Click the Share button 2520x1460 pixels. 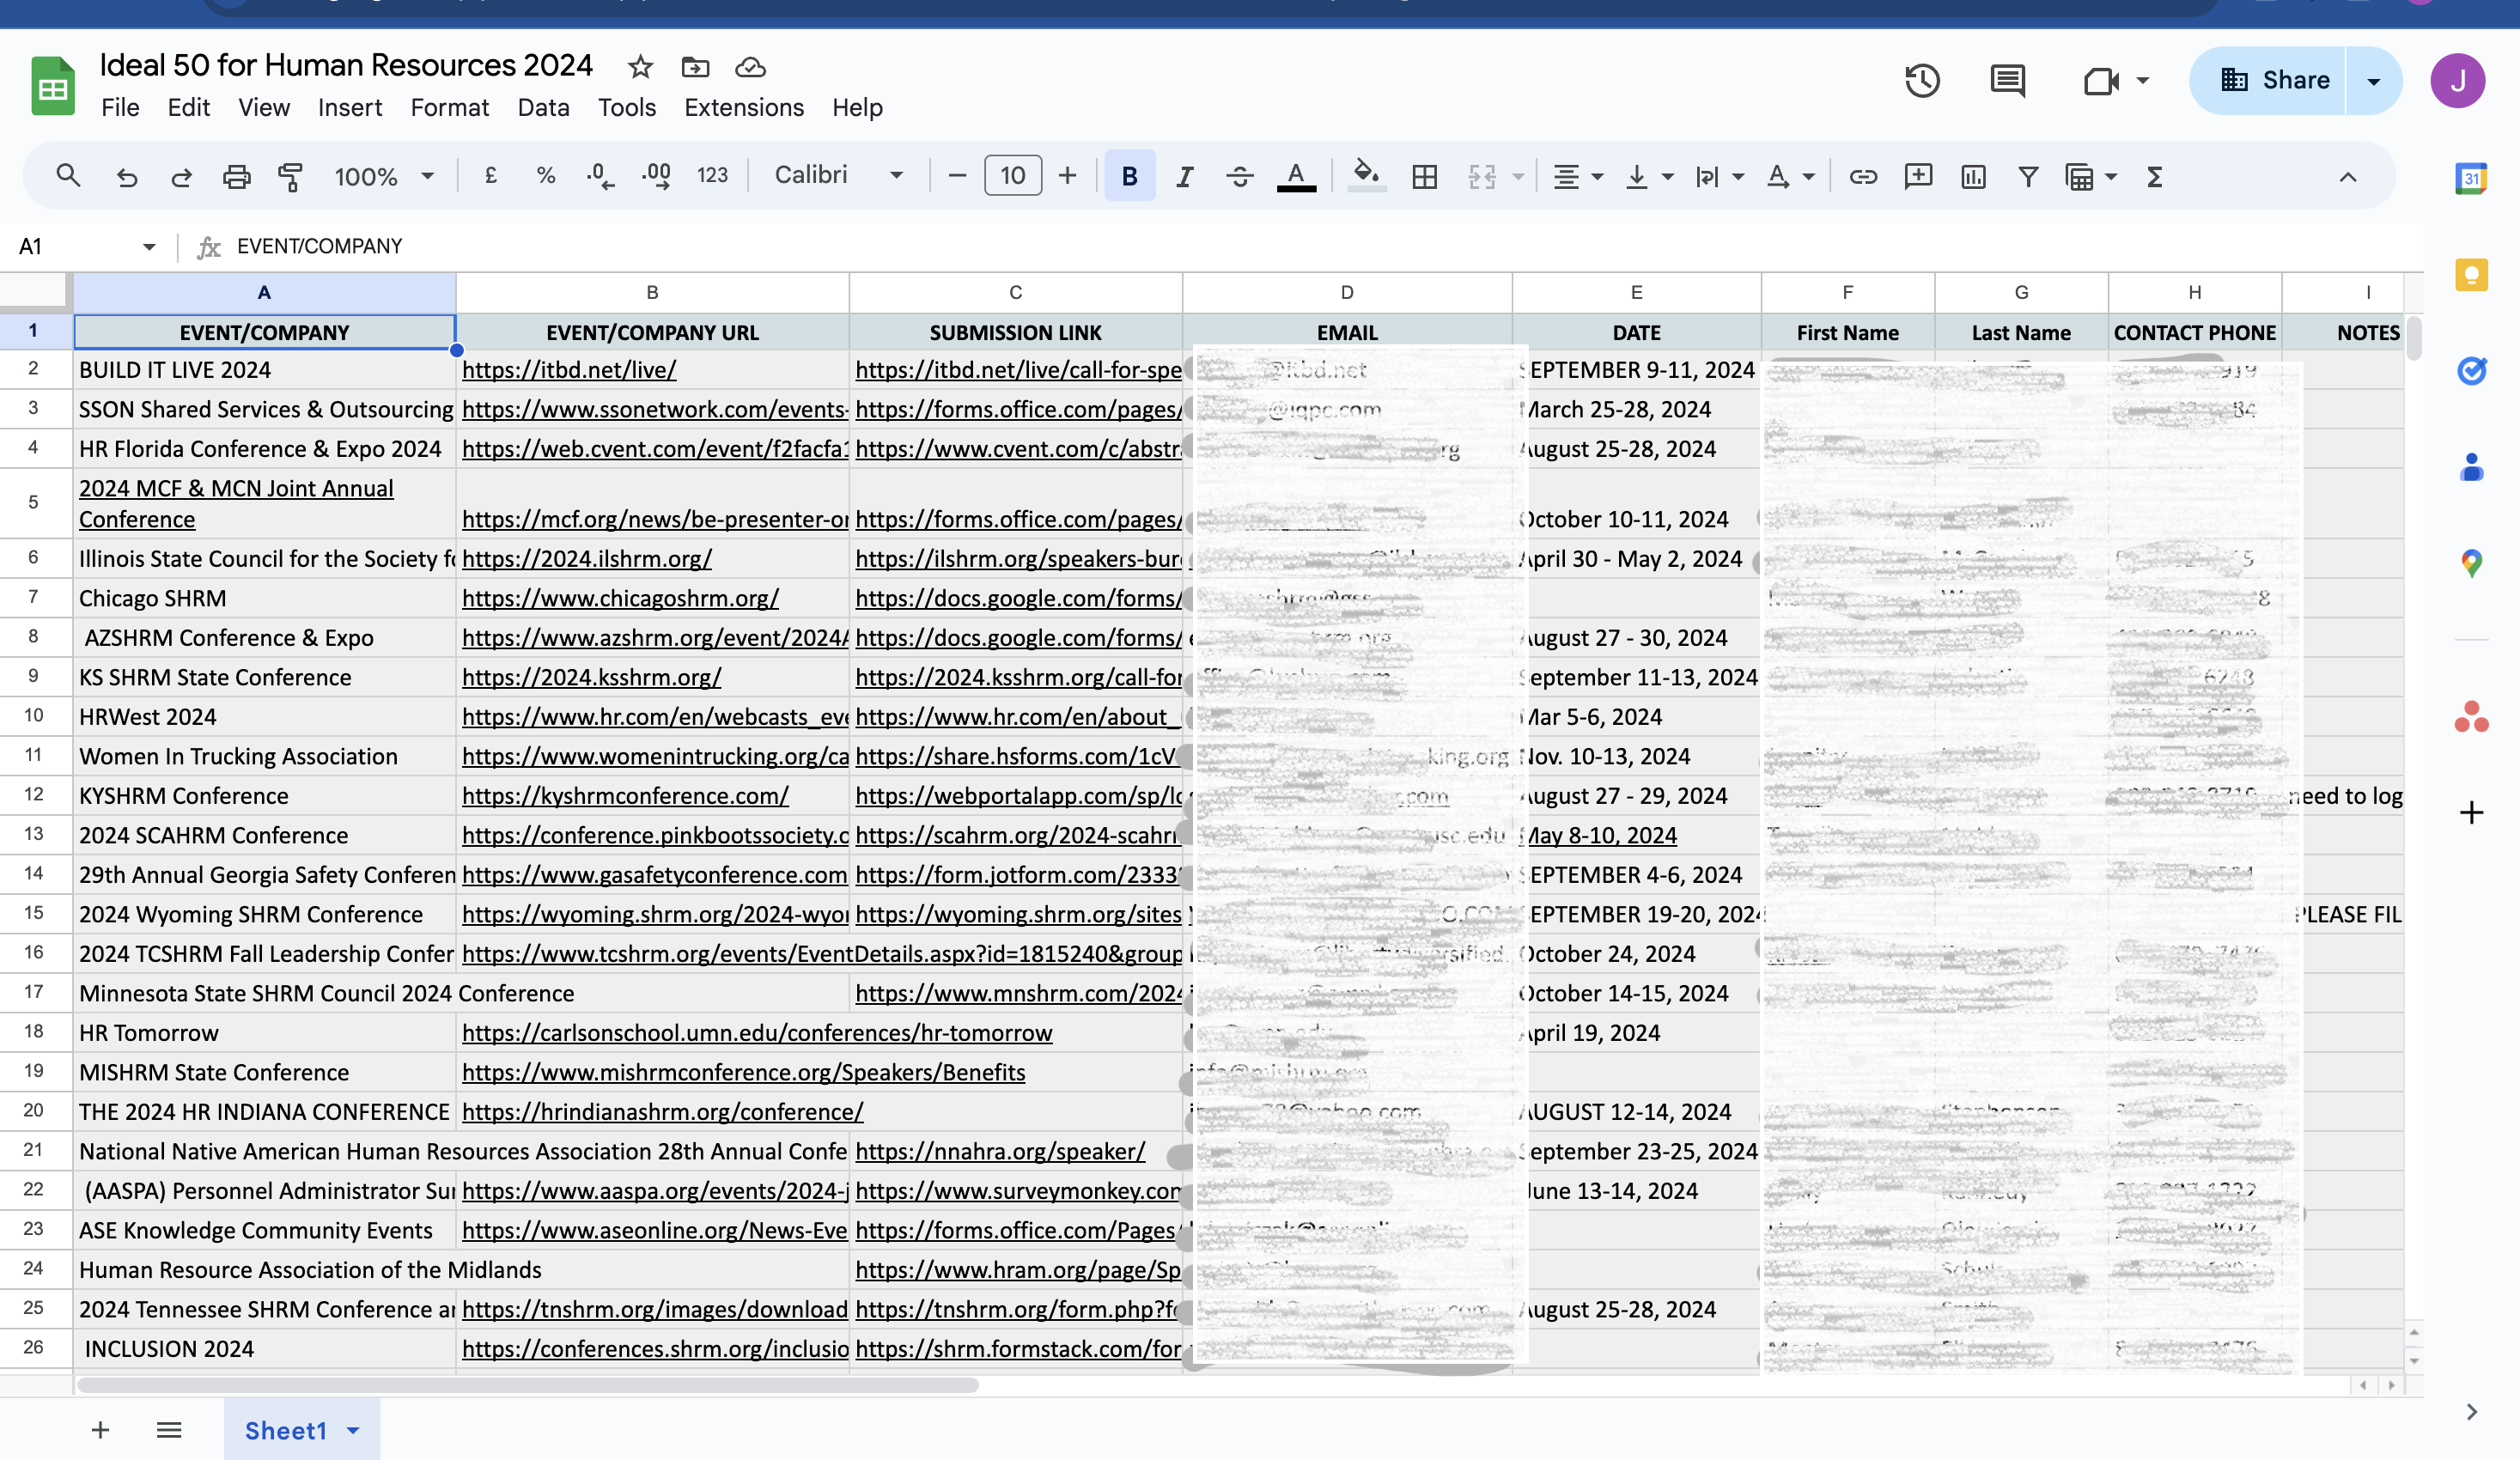2274,80
